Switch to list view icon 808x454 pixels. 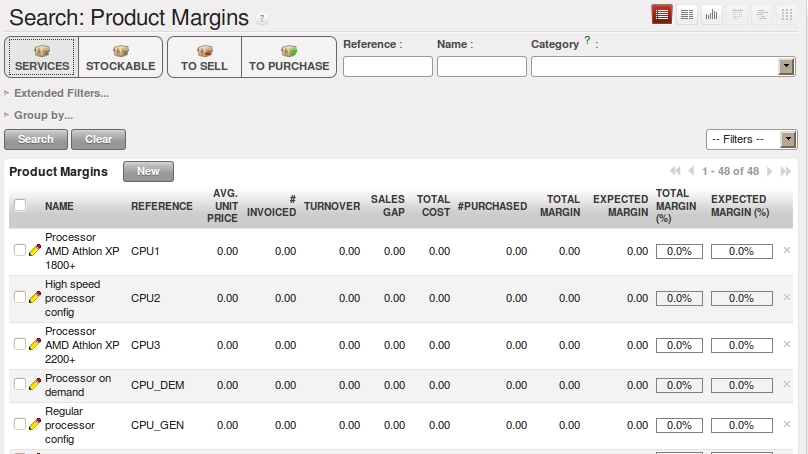pyautogui.click(x=662, y=14)
